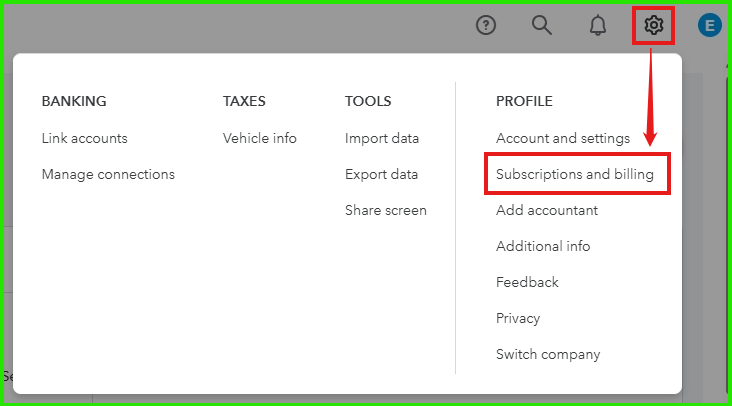
Task: Click the settings gear icon
Action: pos(654,25)
